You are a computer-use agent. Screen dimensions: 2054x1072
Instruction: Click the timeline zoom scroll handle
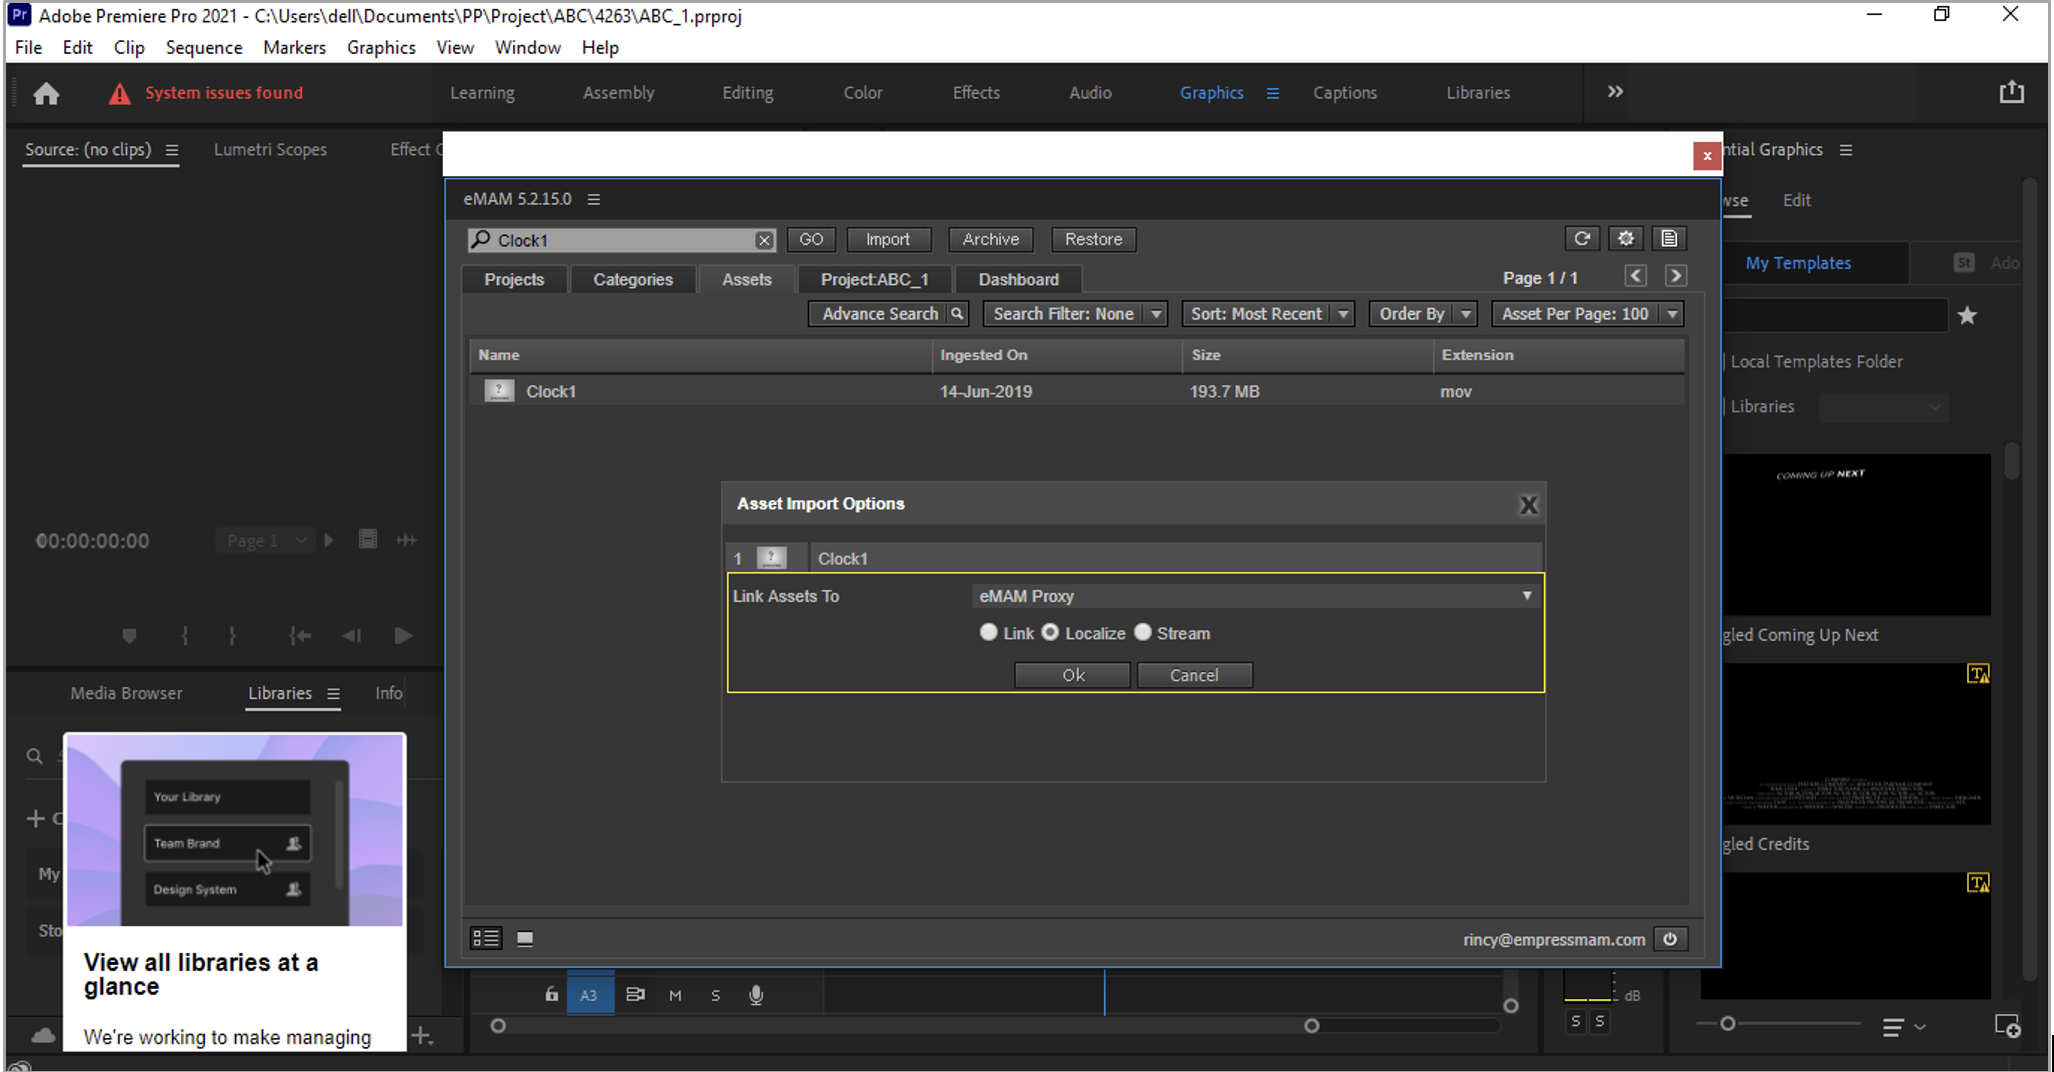(1311, 1025)
